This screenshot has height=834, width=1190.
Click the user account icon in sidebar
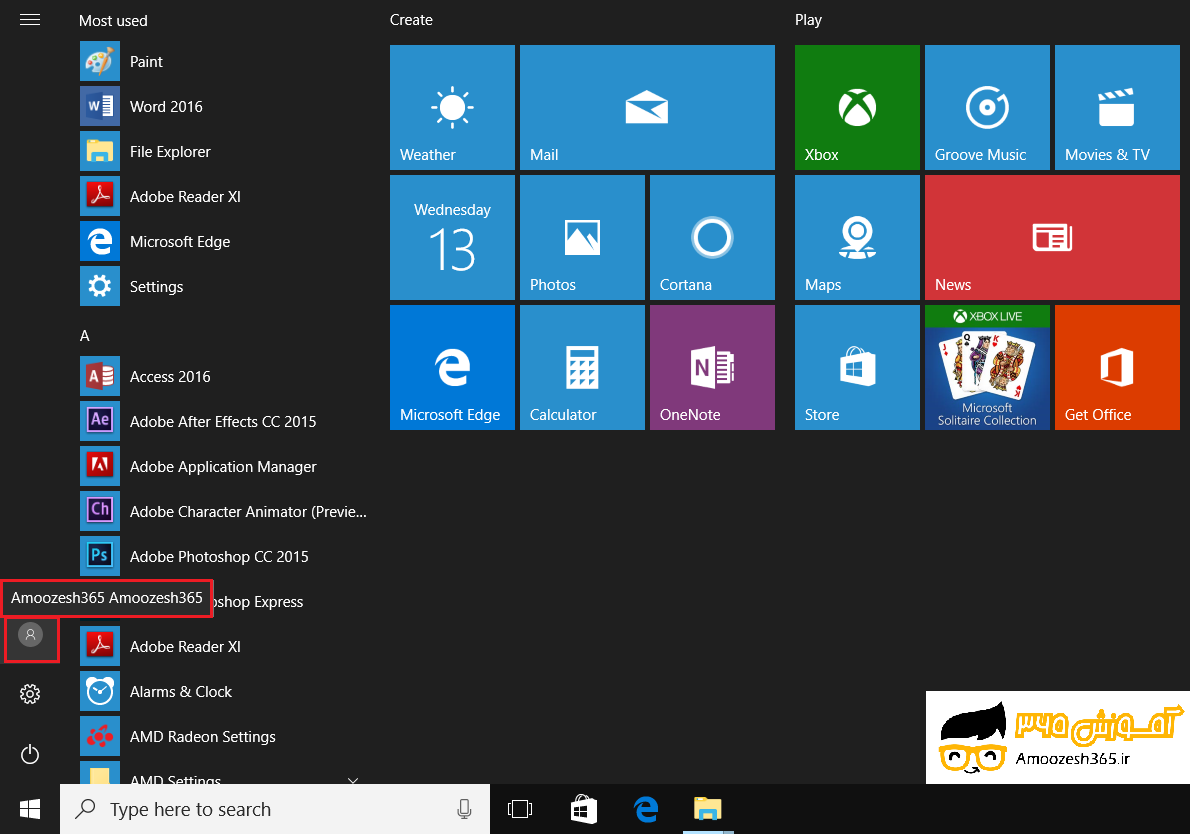pos(30,634)
